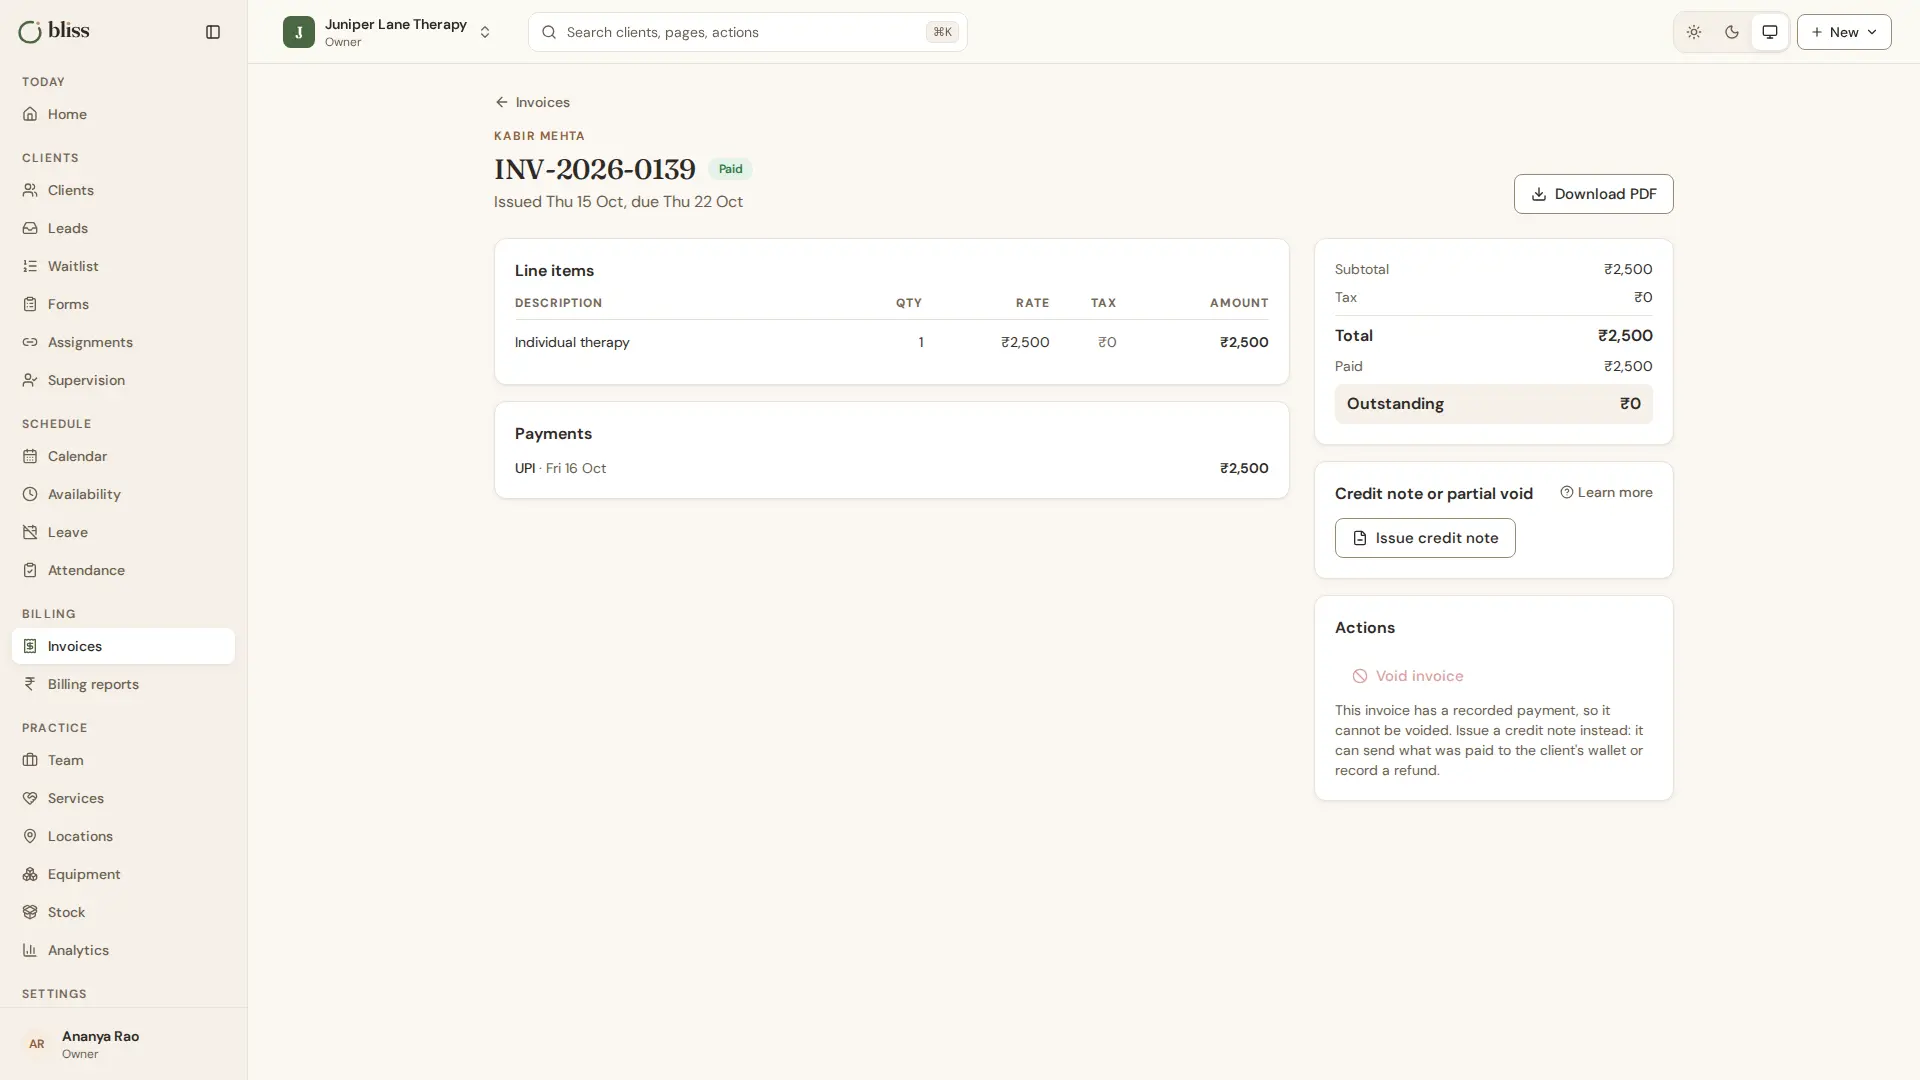Click the search magnifier icon
Viewport: 1920px width, 1080px height.
pyautogui.click(x=548, y=32)
